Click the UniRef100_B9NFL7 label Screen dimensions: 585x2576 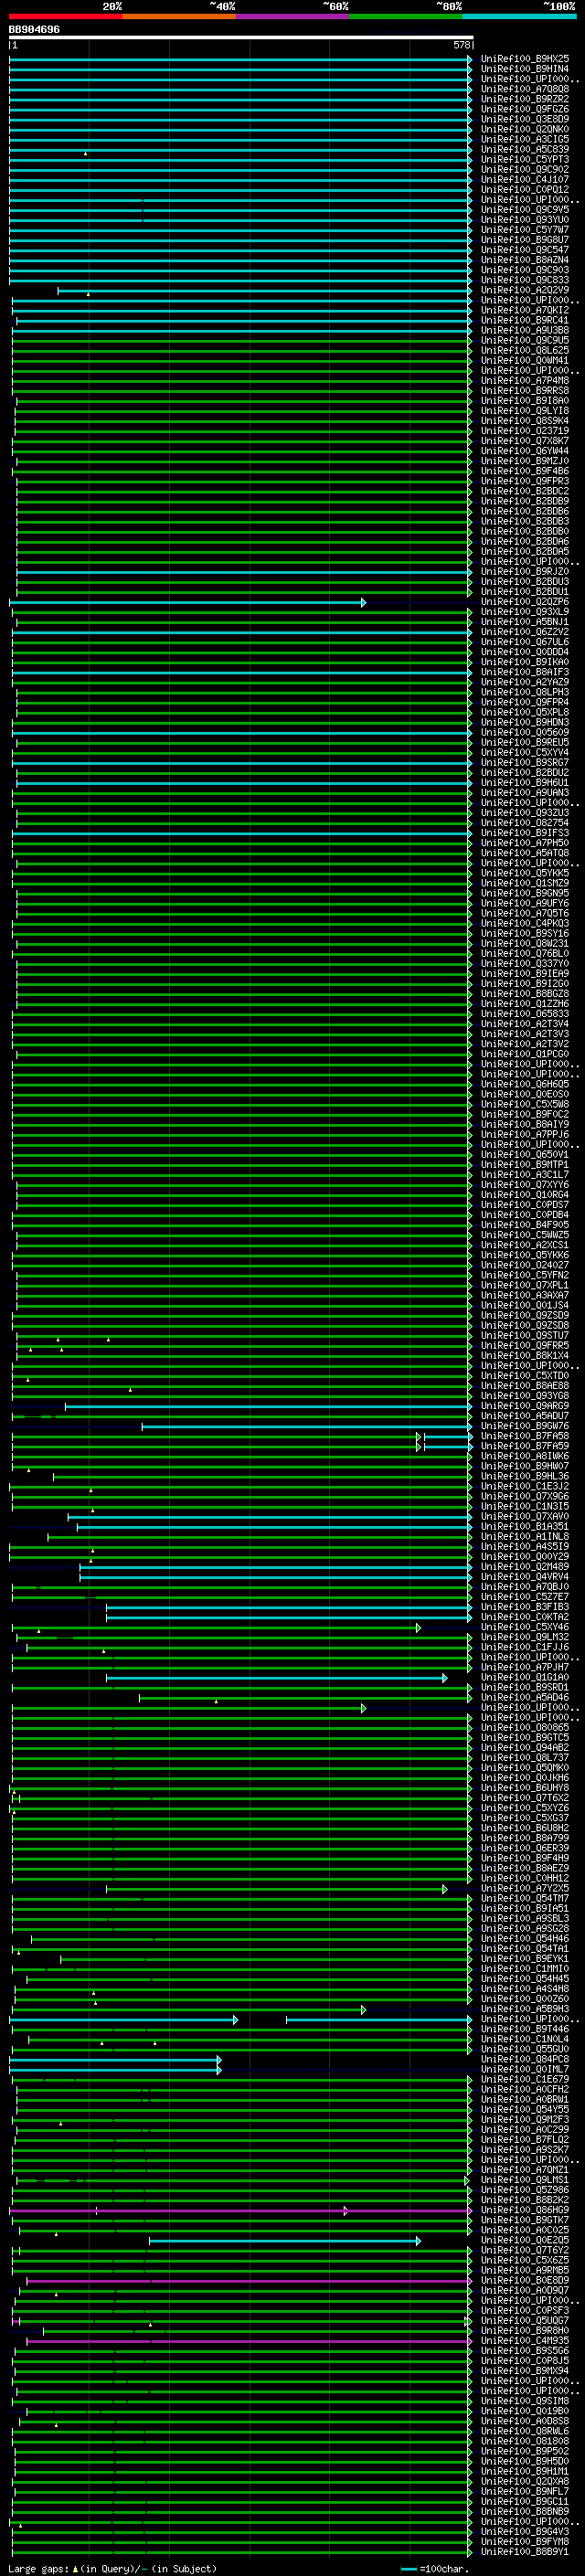pos(525,2491)
